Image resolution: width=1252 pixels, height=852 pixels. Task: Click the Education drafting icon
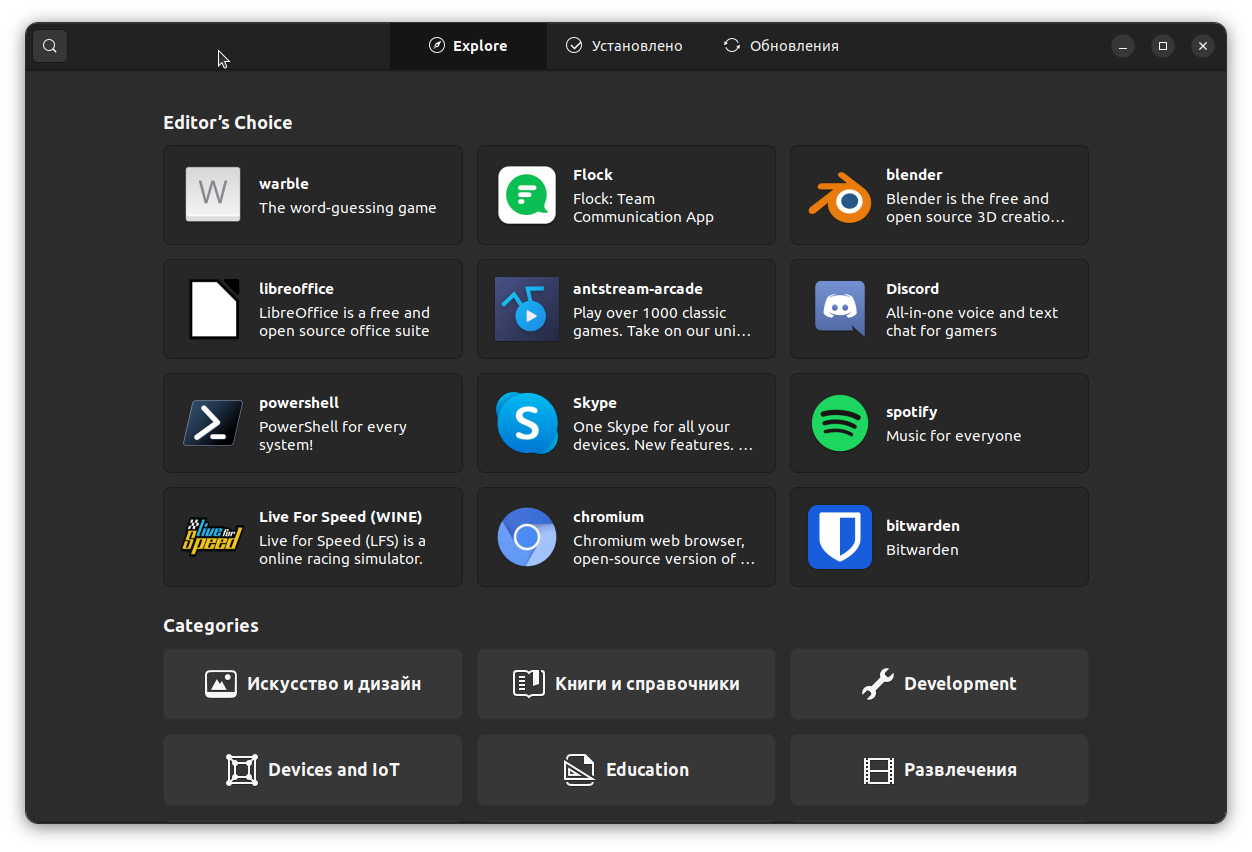click(x=580, y=770)
